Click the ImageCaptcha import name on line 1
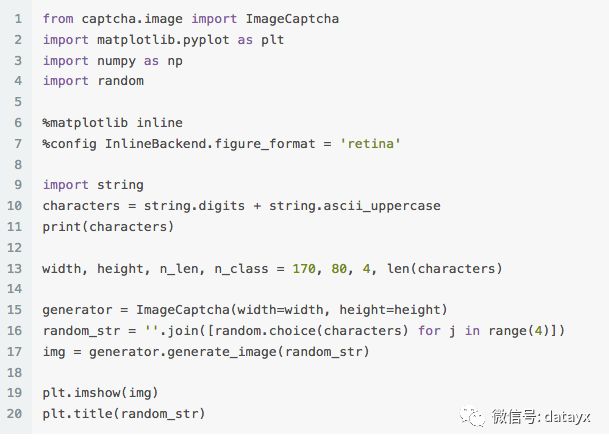The image size is (609, 444). pos(292,19)
